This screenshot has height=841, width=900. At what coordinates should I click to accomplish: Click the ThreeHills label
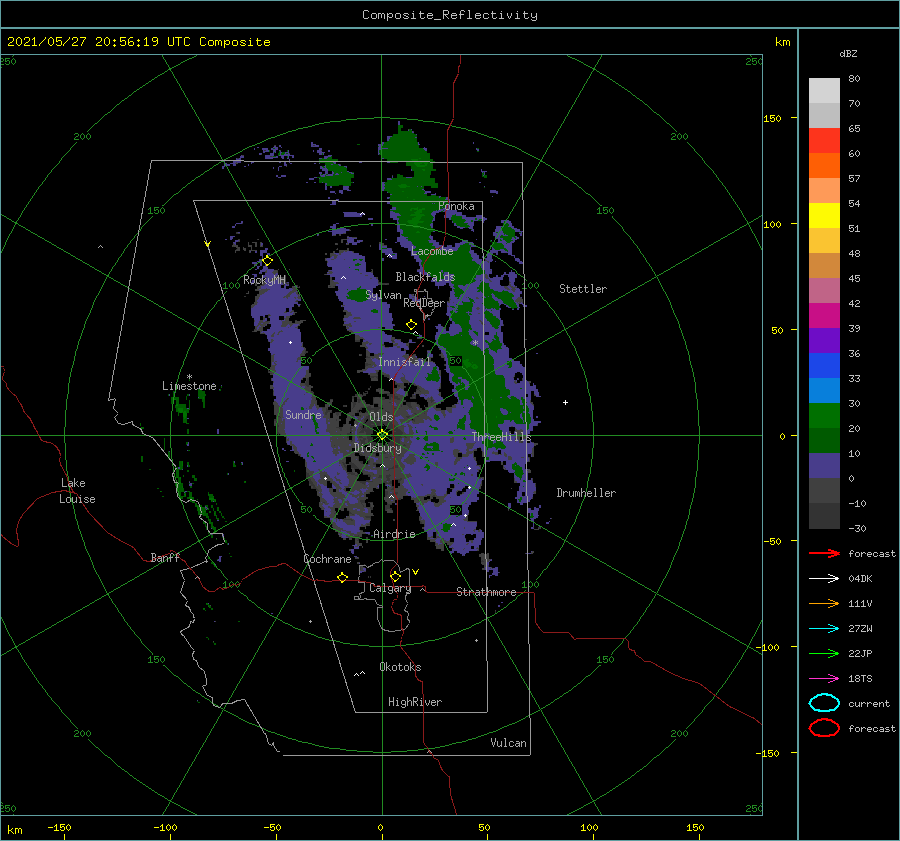pos(502,437)
